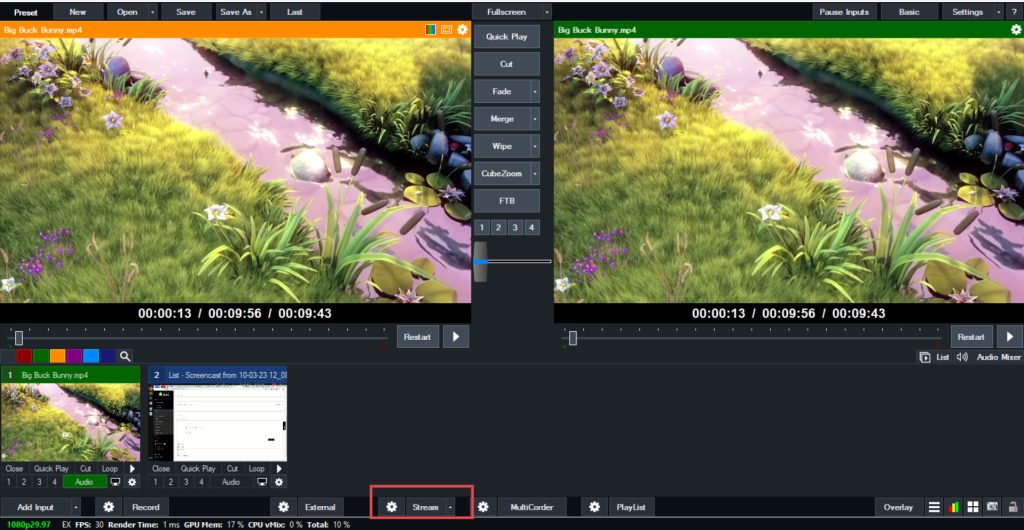Click Pause Inputs

coord(844,12)
